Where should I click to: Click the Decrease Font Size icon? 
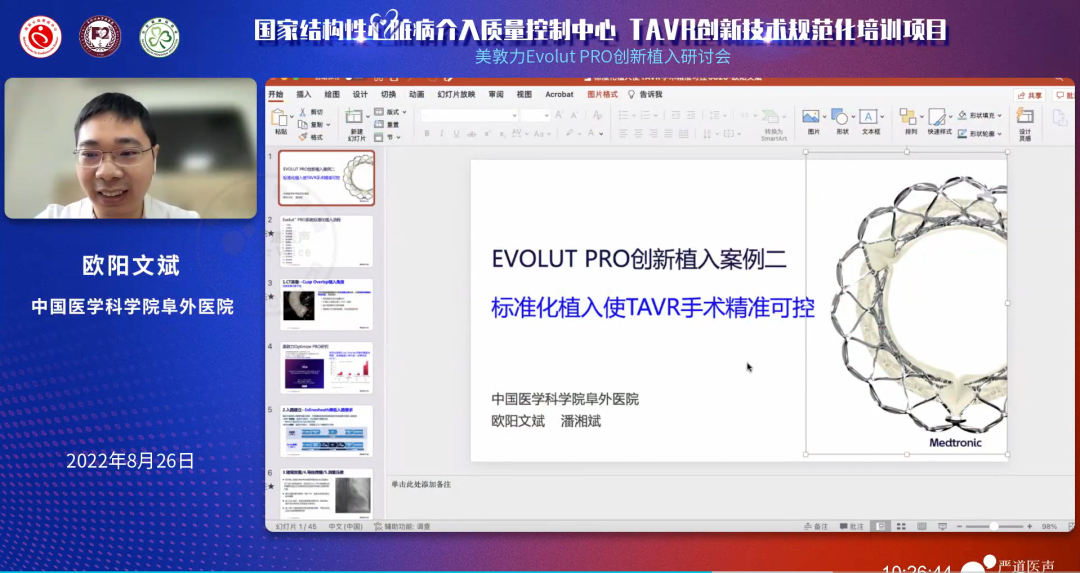[x=574, y=115]
